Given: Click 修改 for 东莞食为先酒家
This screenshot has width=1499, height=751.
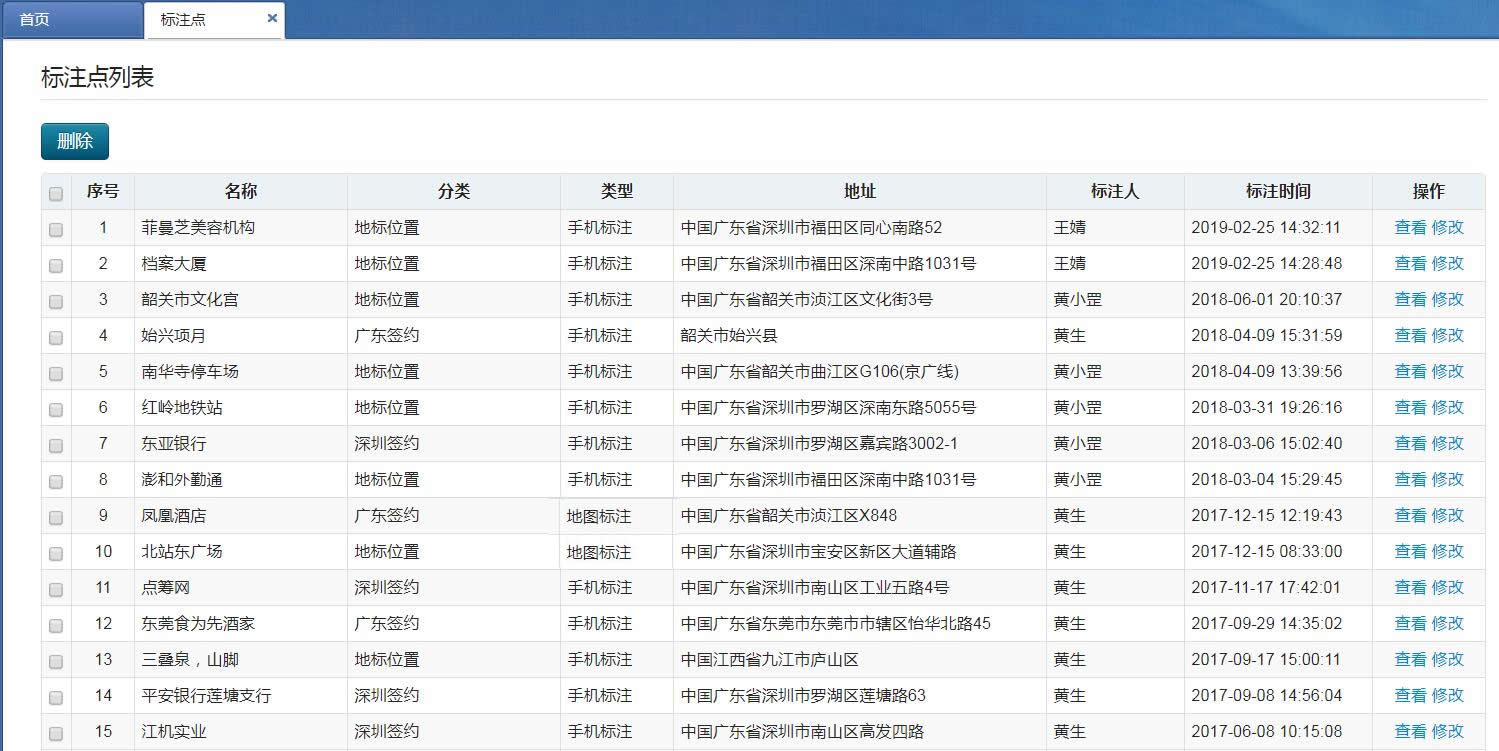Looking at the screenshot, I should (x=1447, y=623).
